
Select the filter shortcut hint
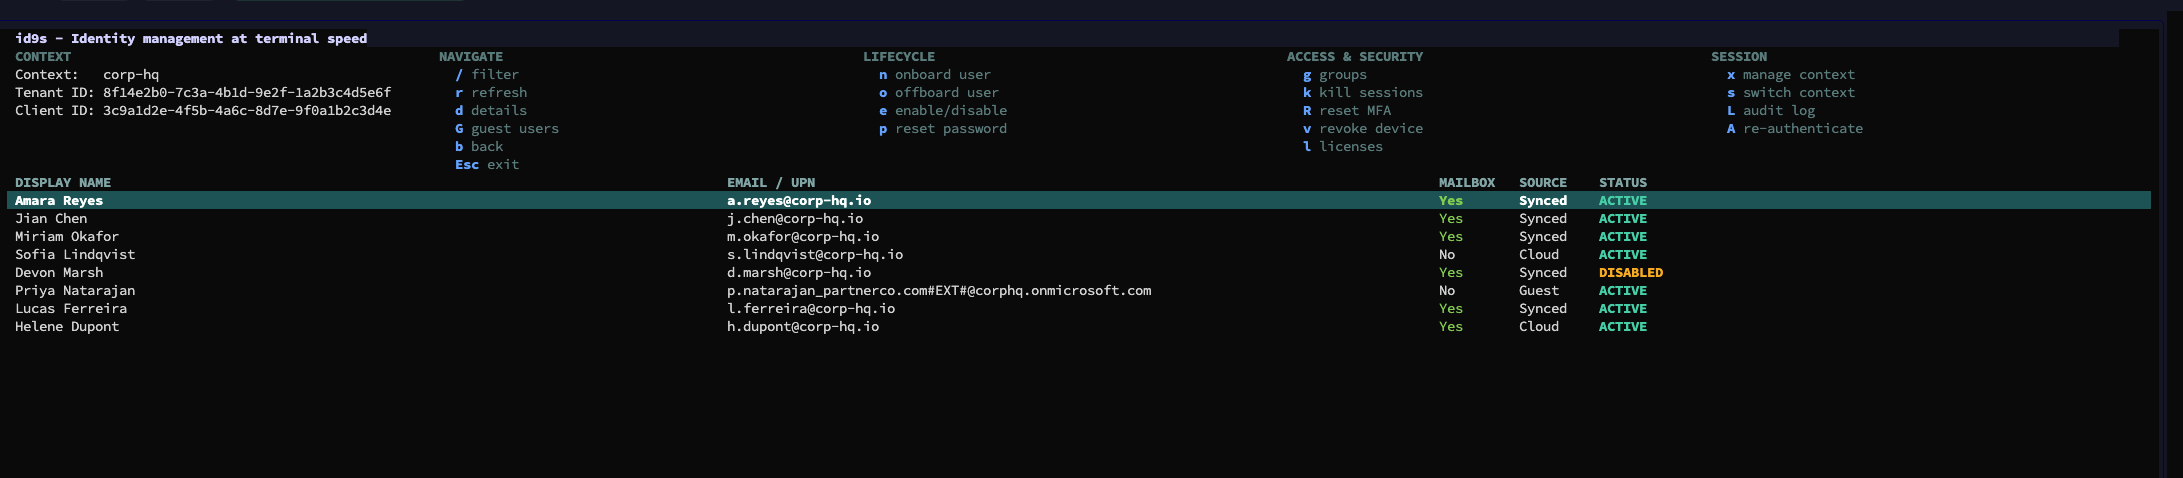tap(487, 75)
